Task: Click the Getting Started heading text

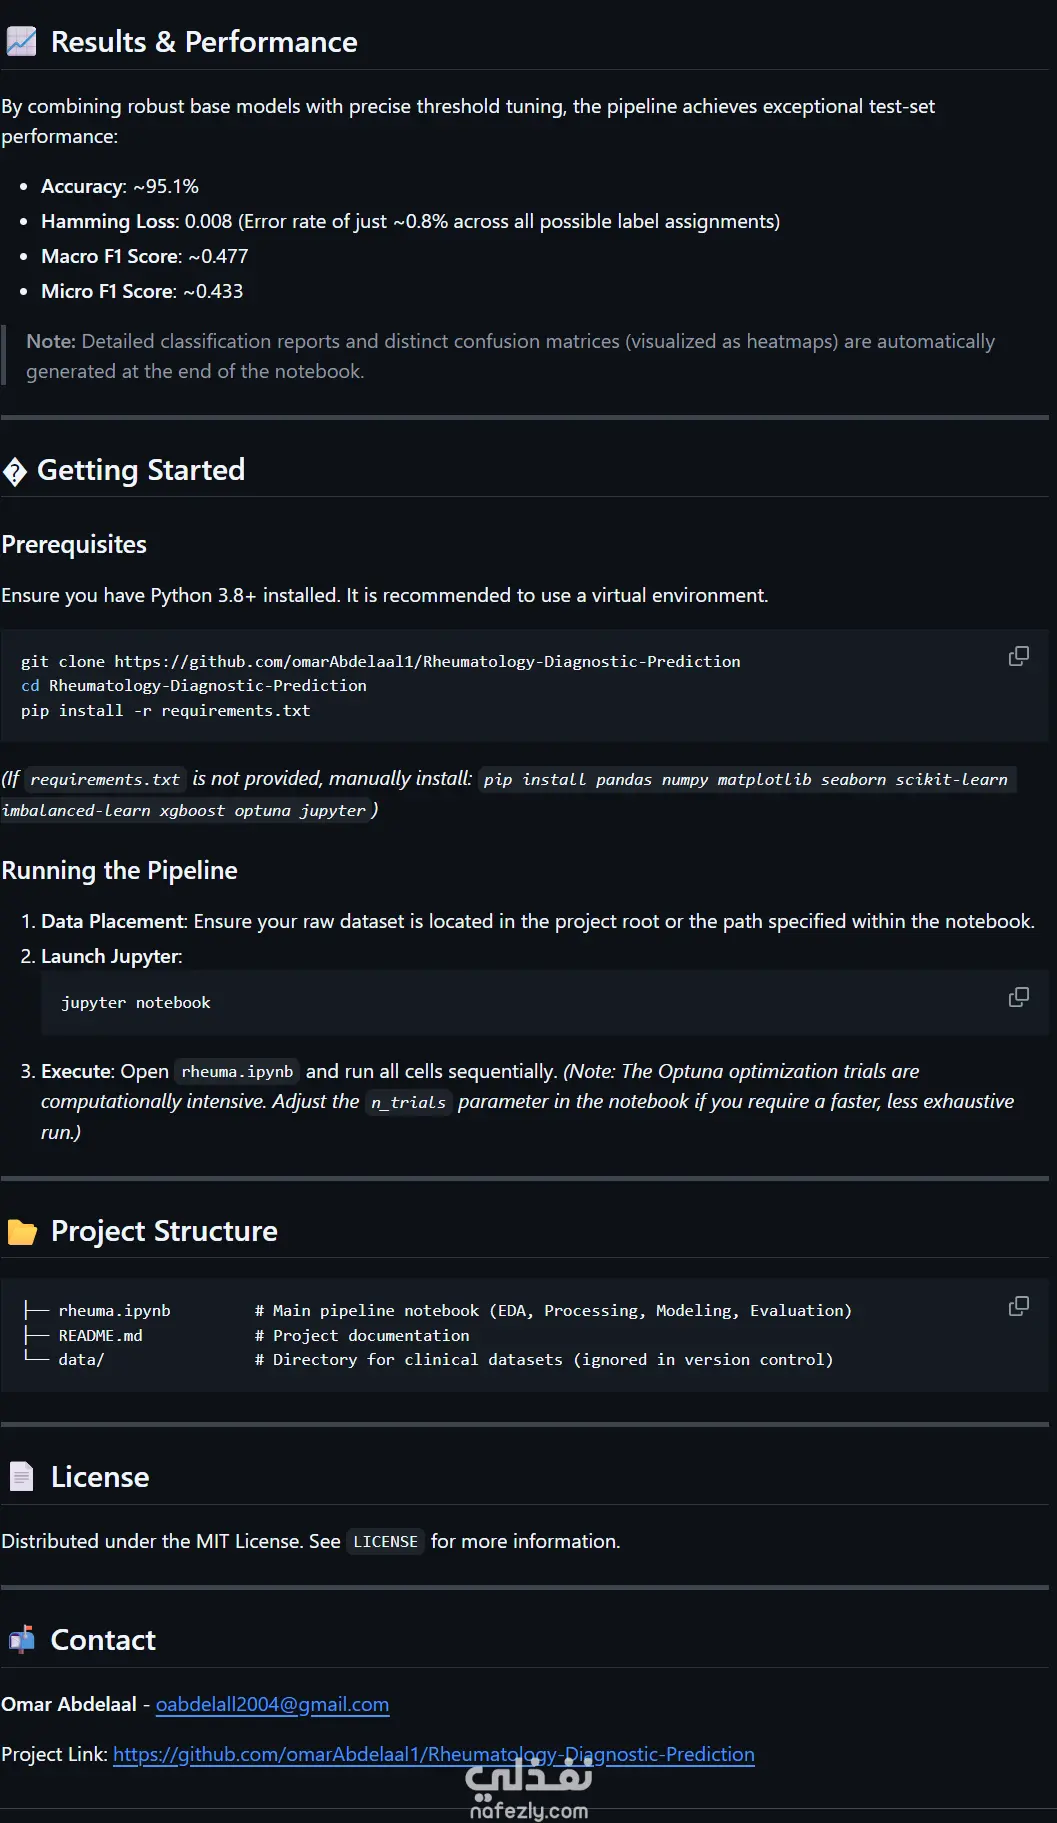Action: tap(141, 470)
